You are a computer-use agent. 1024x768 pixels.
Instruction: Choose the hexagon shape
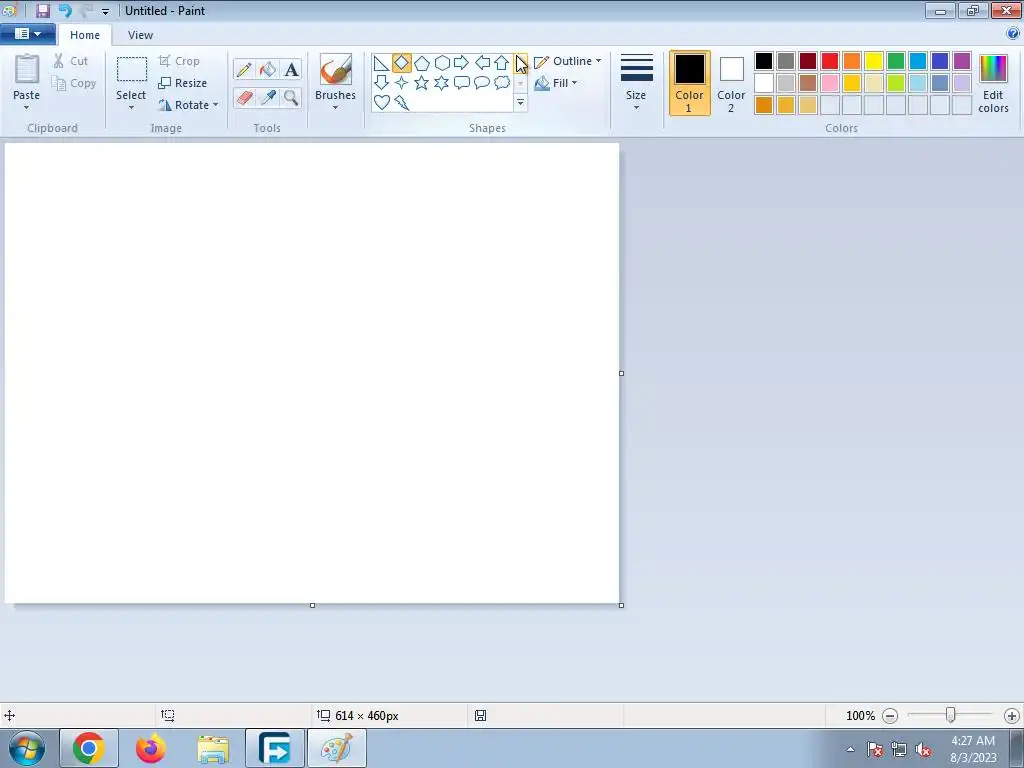point(442,63)
